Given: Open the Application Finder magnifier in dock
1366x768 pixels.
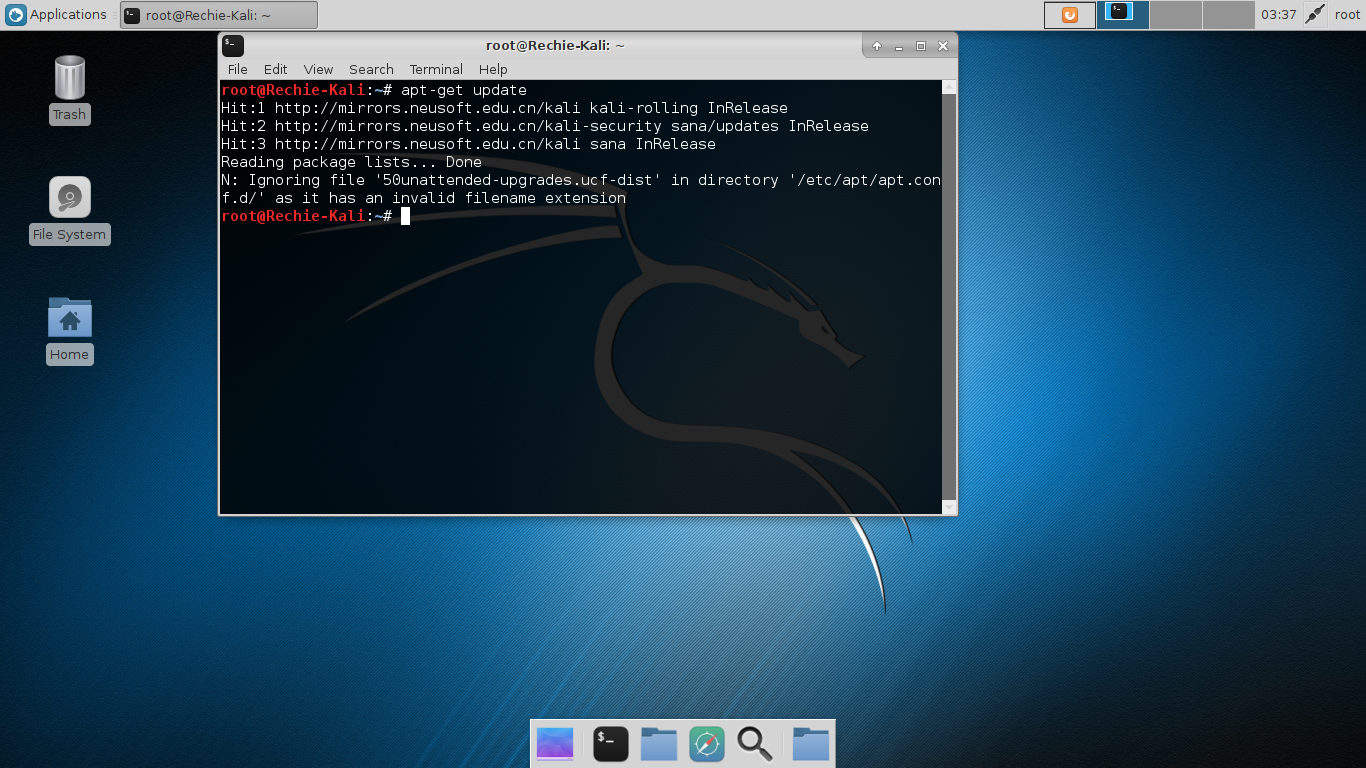Looking at the screenshot, I should [755, 744].
